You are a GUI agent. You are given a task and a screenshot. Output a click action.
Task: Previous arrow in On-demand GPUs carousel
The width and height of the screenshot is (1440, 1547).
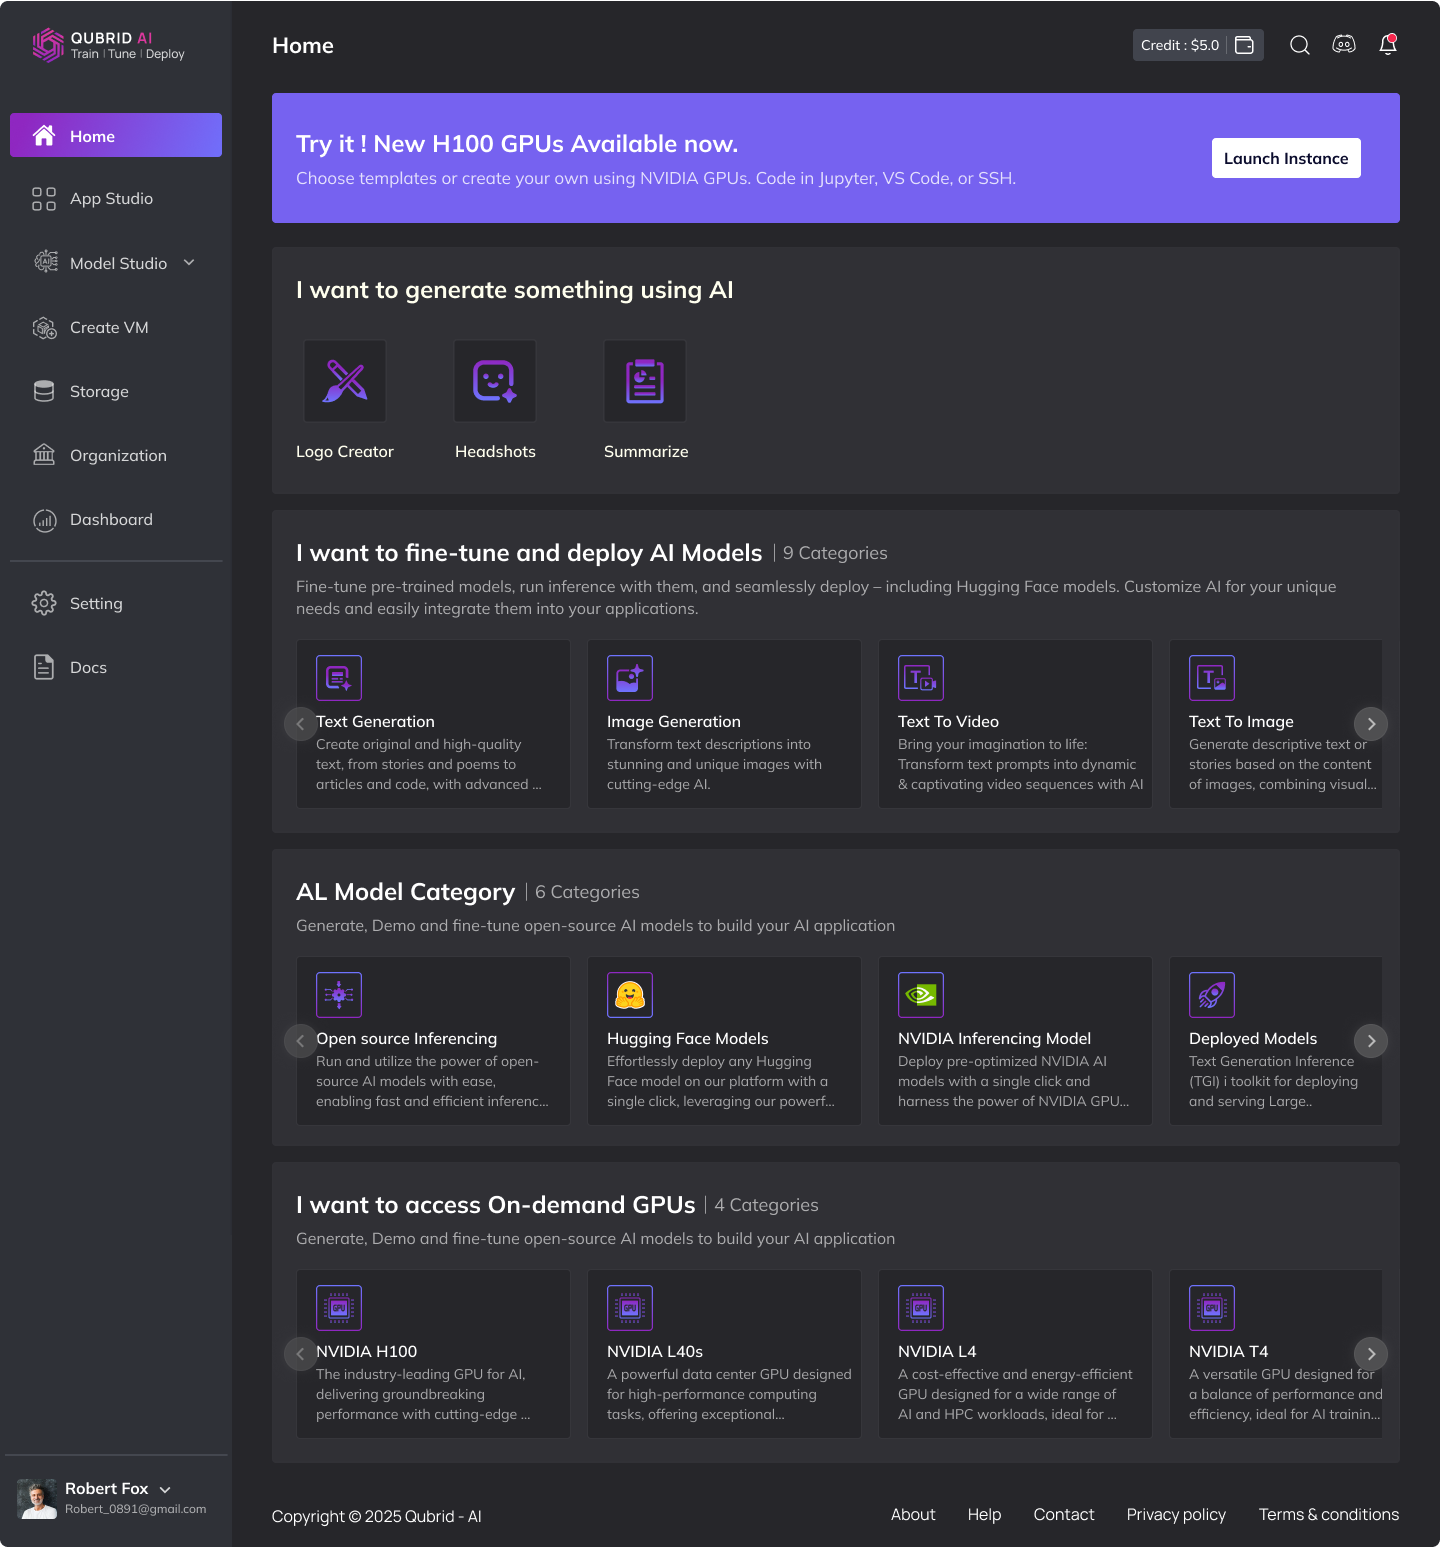tap(300, 1354)
